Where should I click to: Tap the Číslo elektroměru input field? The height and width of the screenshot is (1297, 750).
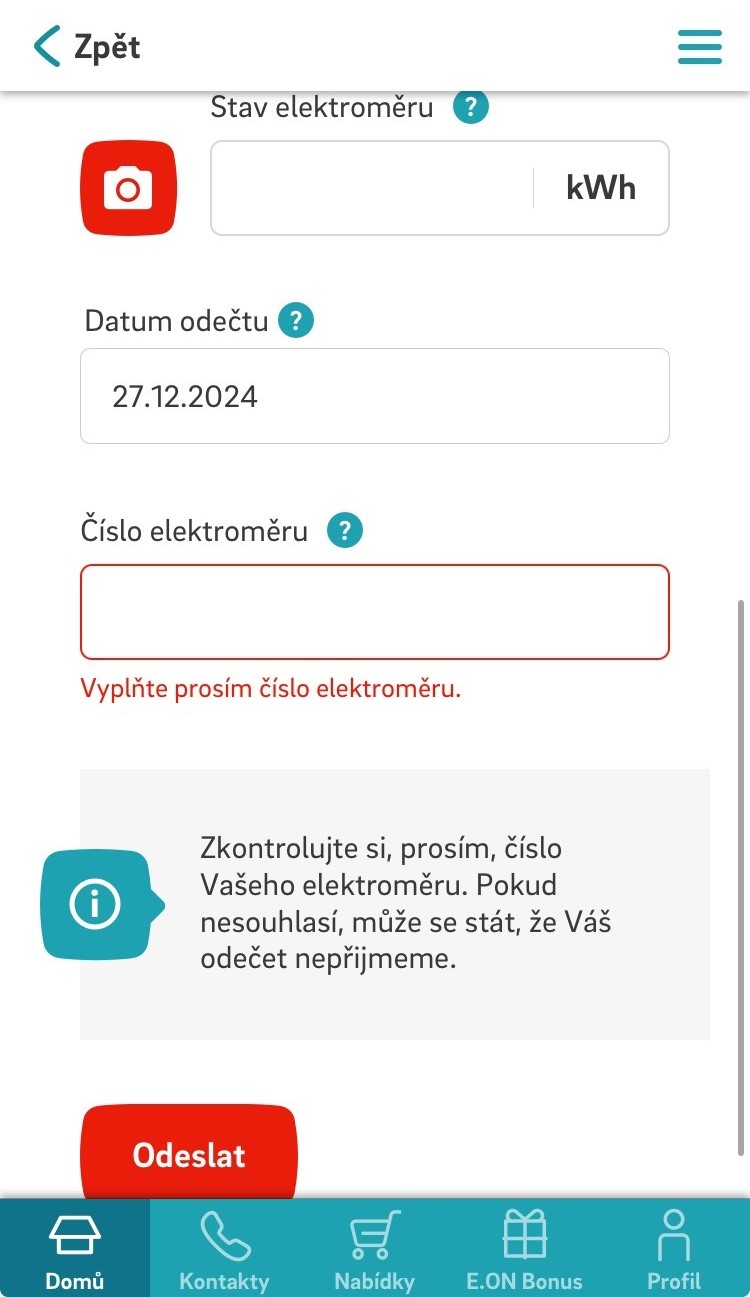[x=375, y=611]
